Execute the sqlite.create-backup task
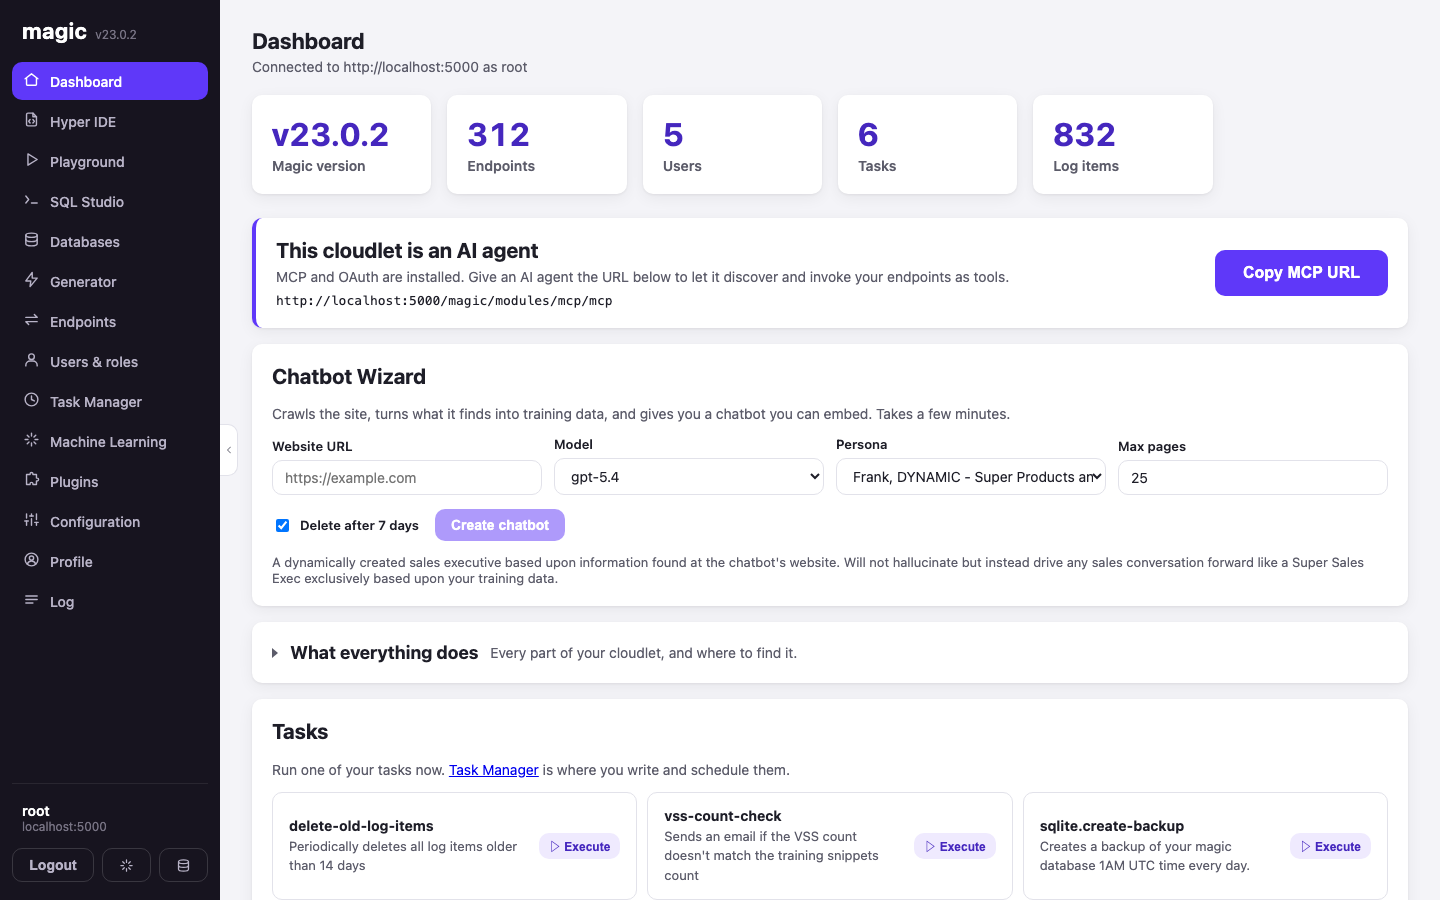 click(x=1330, y=846)
